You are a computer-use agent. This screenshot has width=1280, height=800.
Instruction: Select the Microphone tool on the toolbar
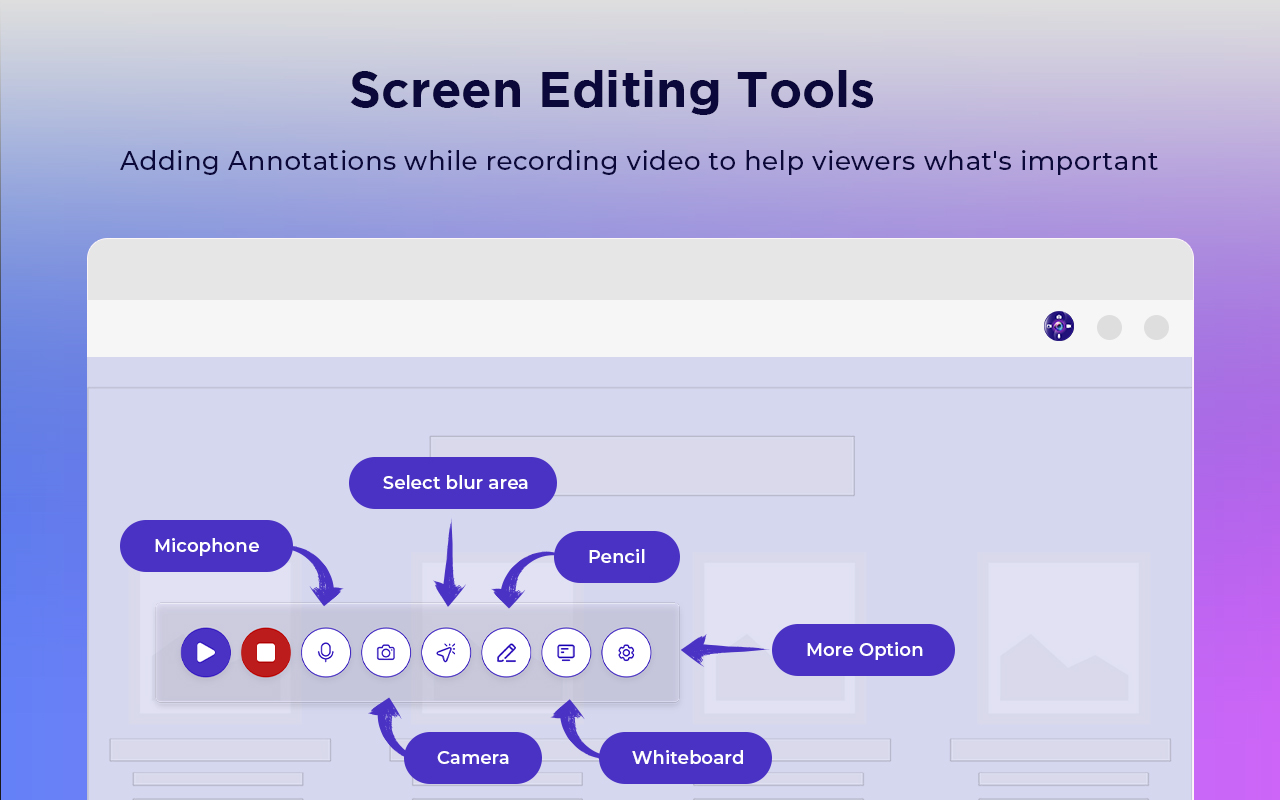[x=326, y=652]
